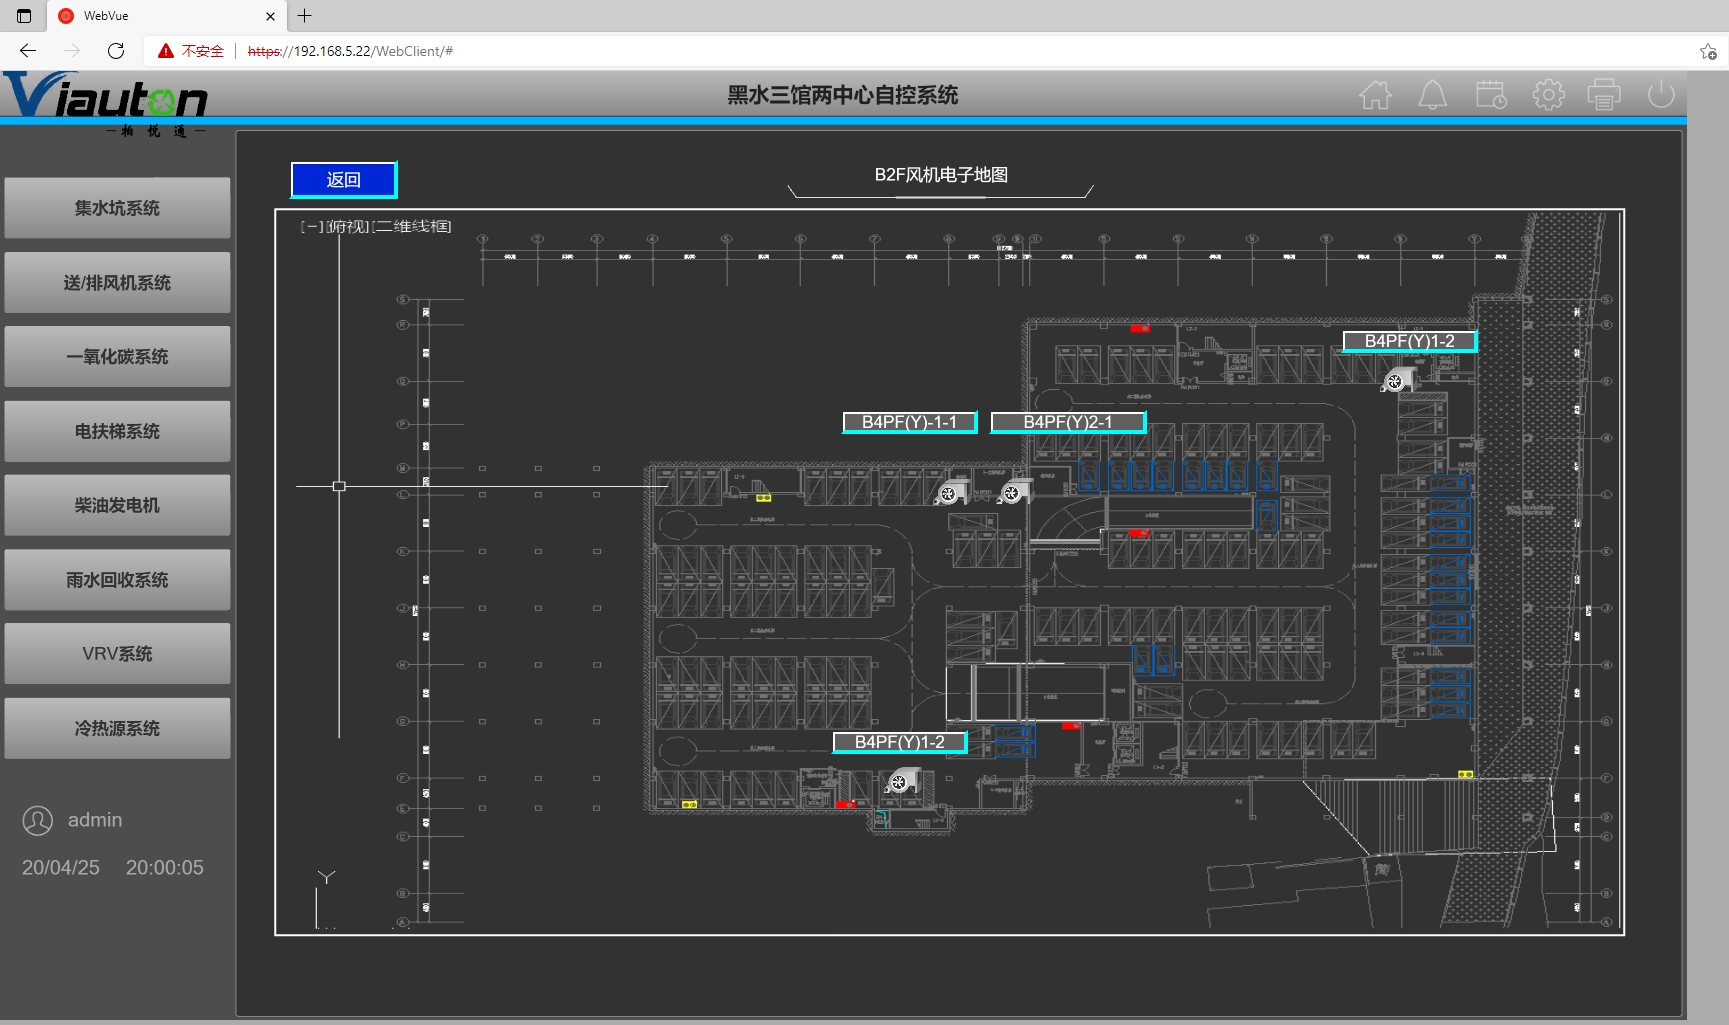
Task: Select the fan icon below B4PF(Y)2-1
Action: 1014,492
